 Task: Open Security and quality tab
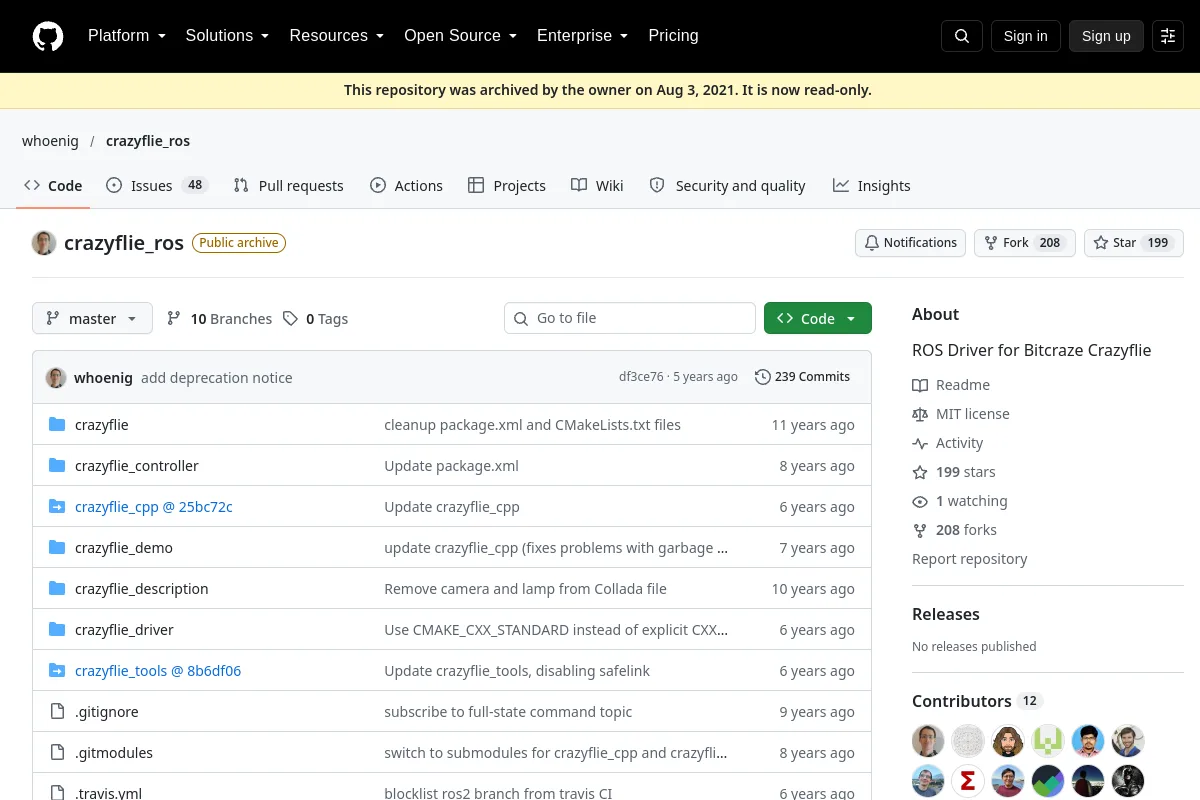[727, 185]
